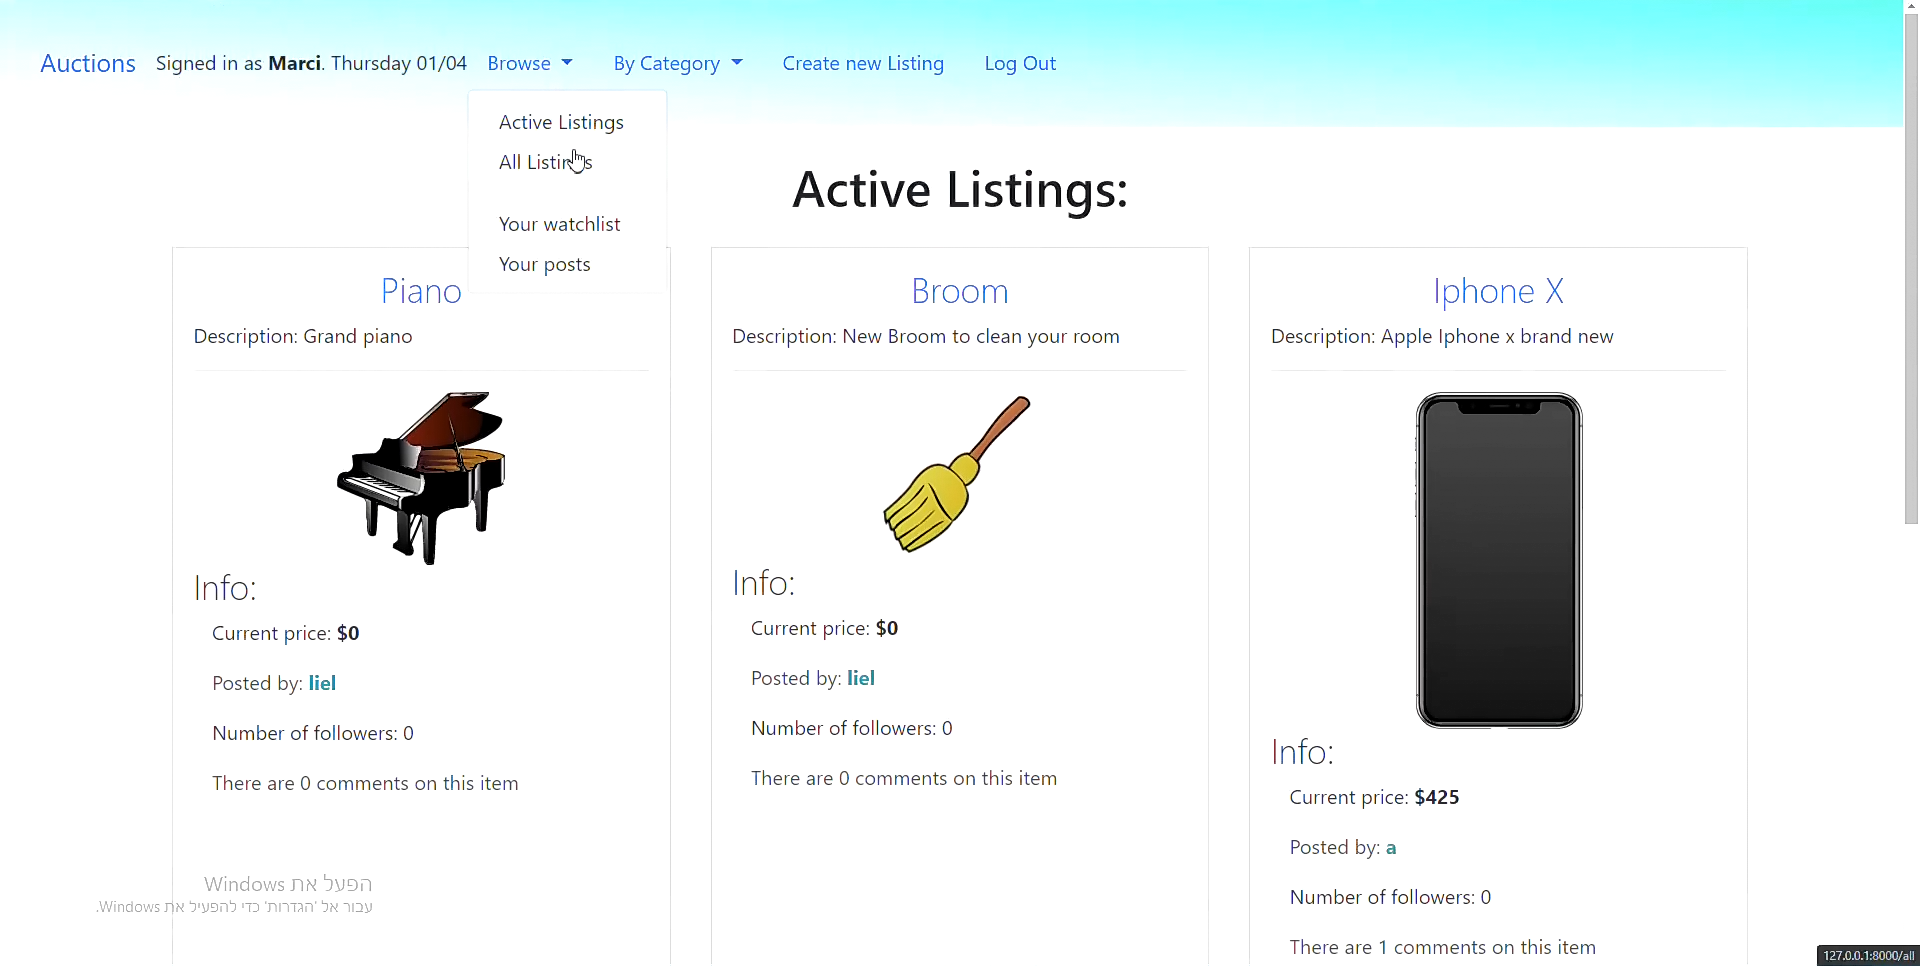Image resolution: width=1920 pixels, height=966 pixels.
Task: Select Active Listings from the menu
Action: (x=561, y=123)
